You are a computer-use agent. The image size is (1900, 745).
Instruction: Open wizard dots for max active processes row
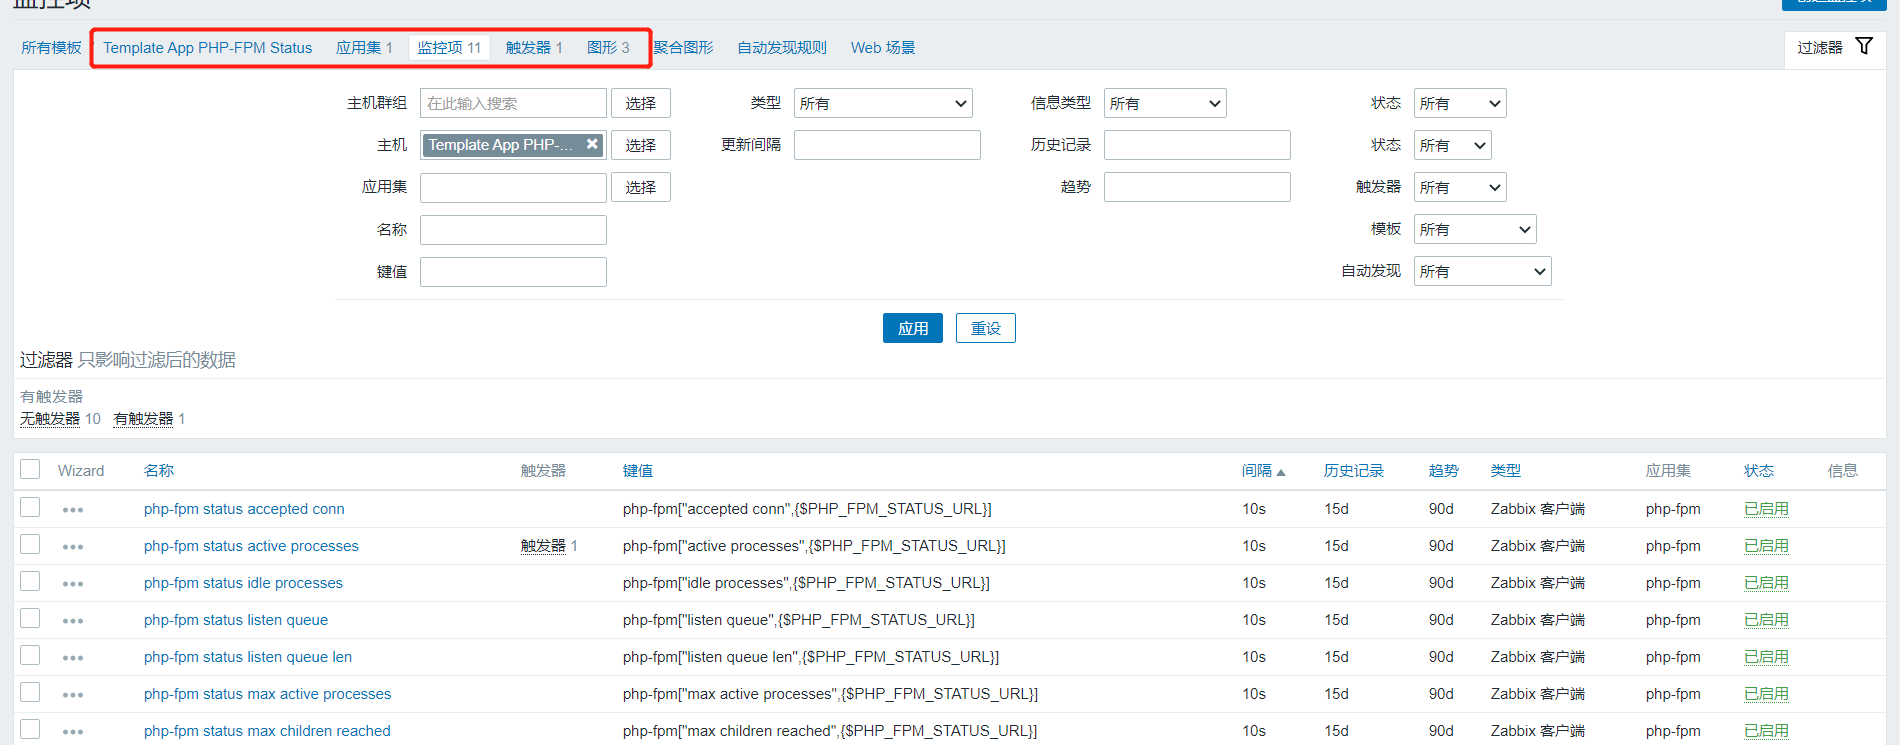[x=73, y=695]
